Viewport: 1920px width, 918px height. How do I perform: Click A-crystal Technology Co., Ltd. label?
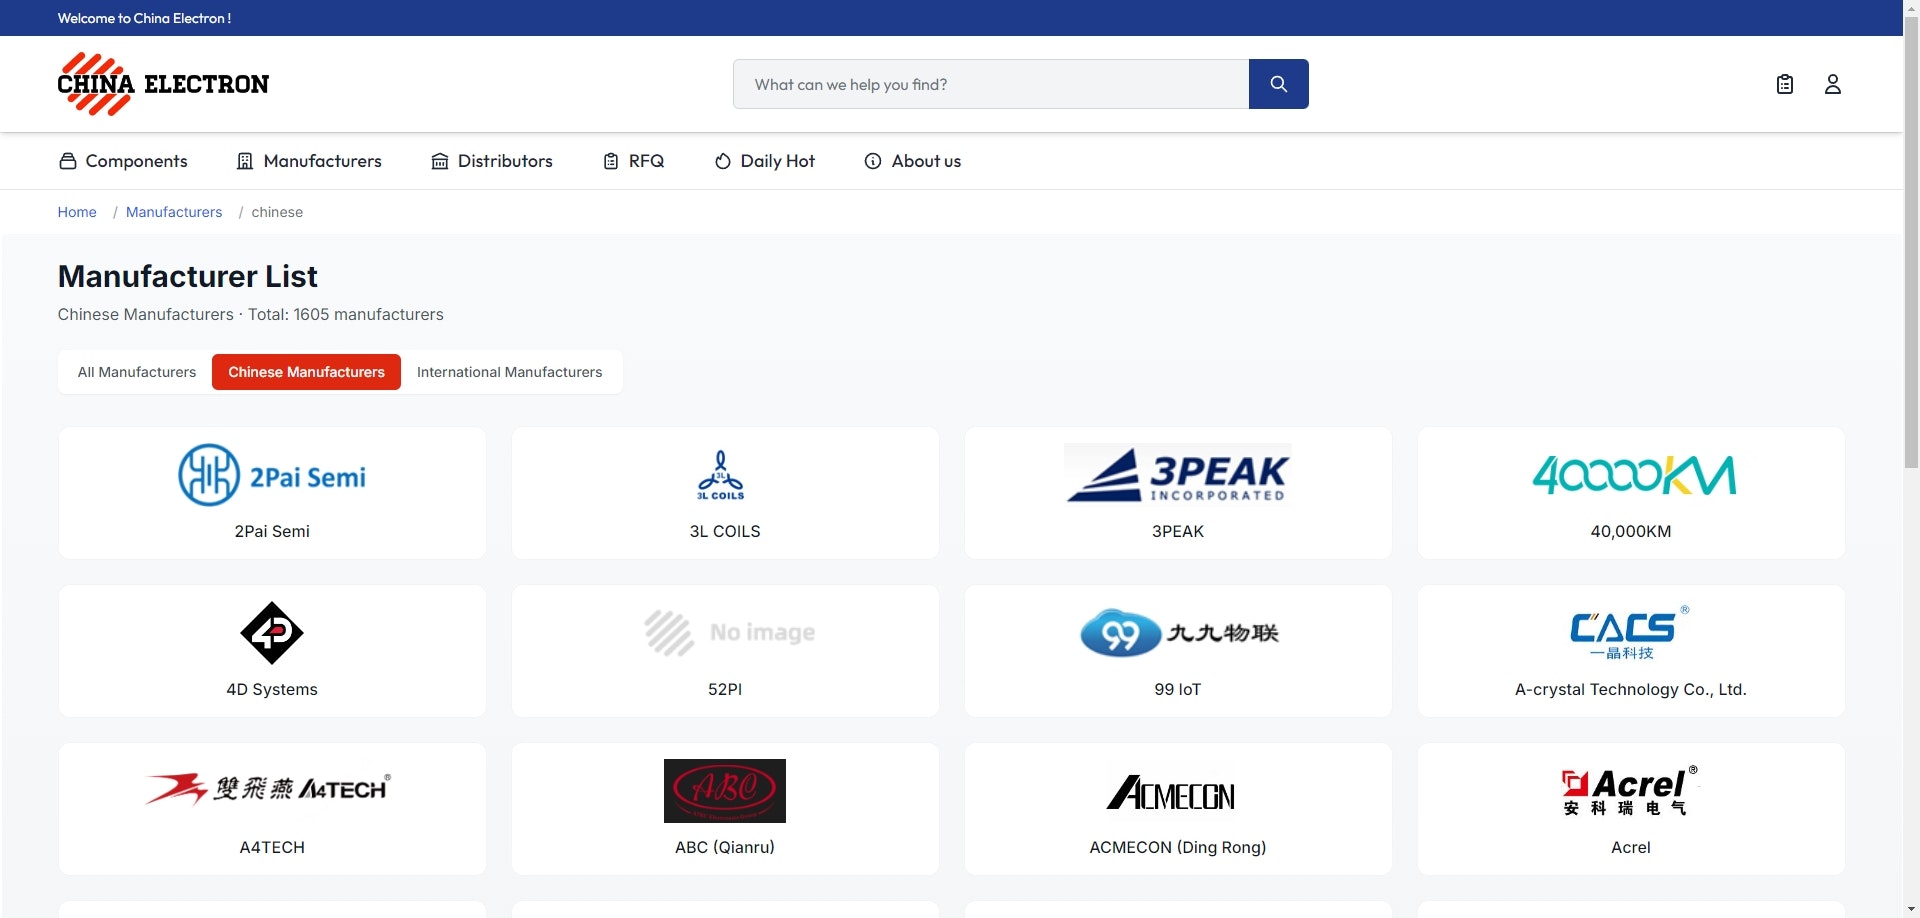[x=1631, y=689]
